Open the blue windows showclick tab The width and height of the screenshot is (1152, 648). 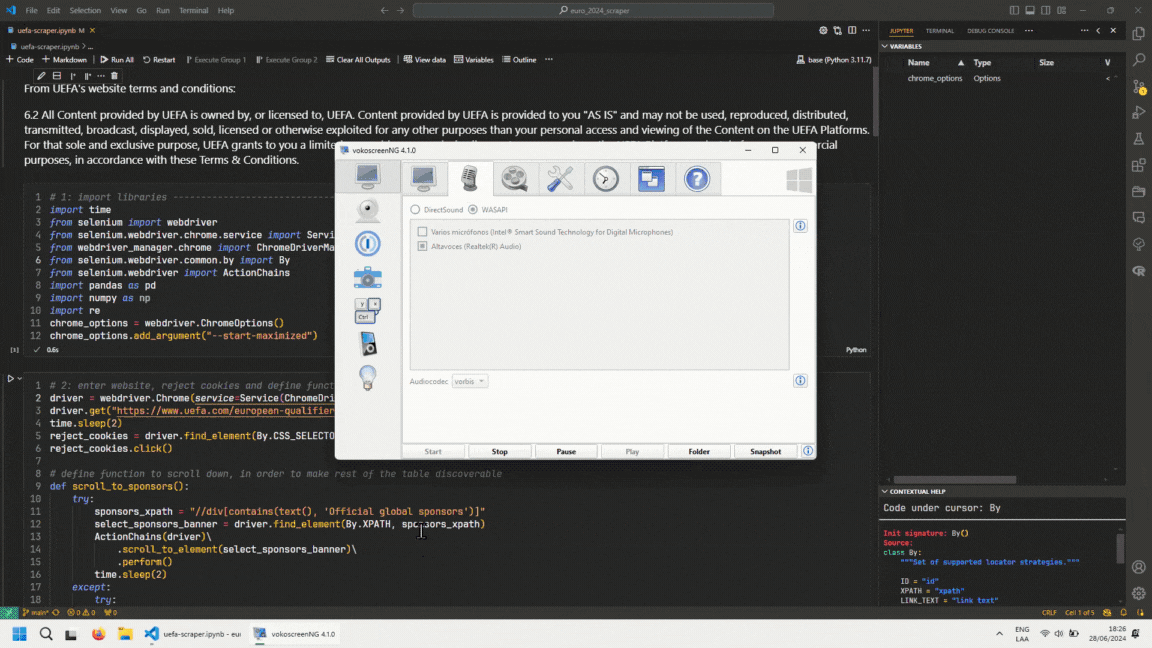pyautogui.click(x=651, y=179)
